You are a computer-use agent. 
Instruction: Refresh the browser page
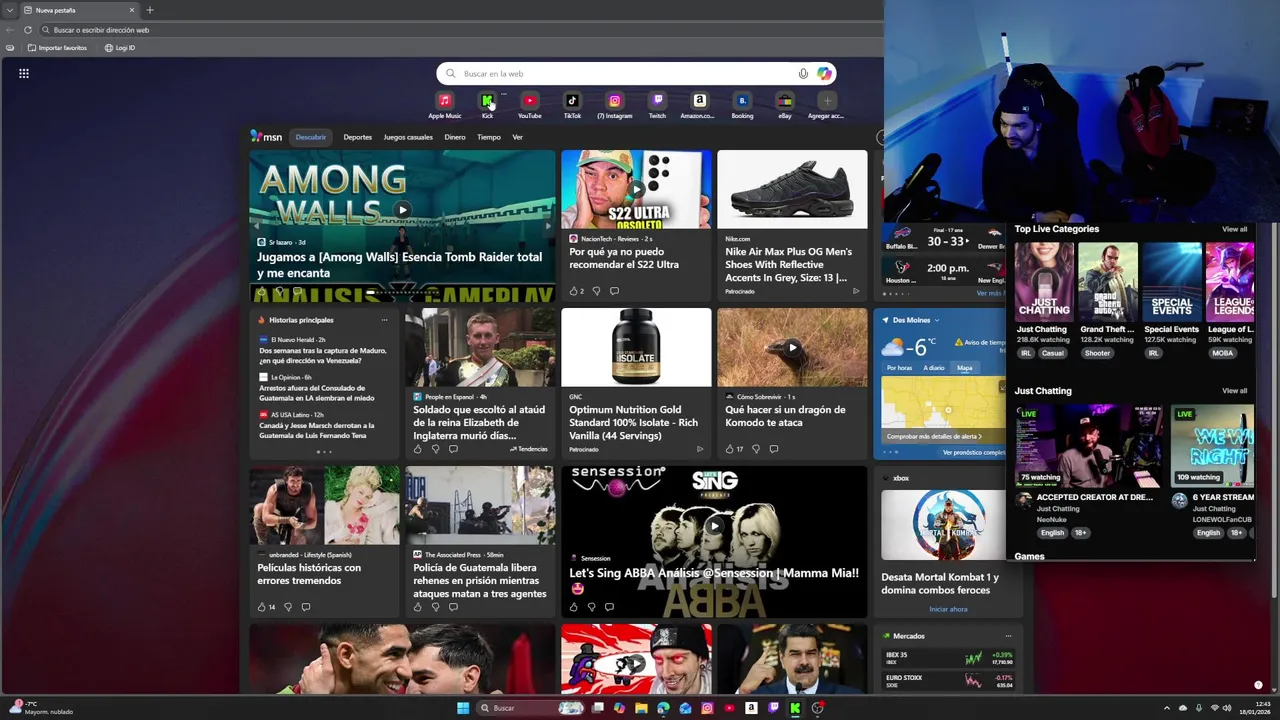28,30
